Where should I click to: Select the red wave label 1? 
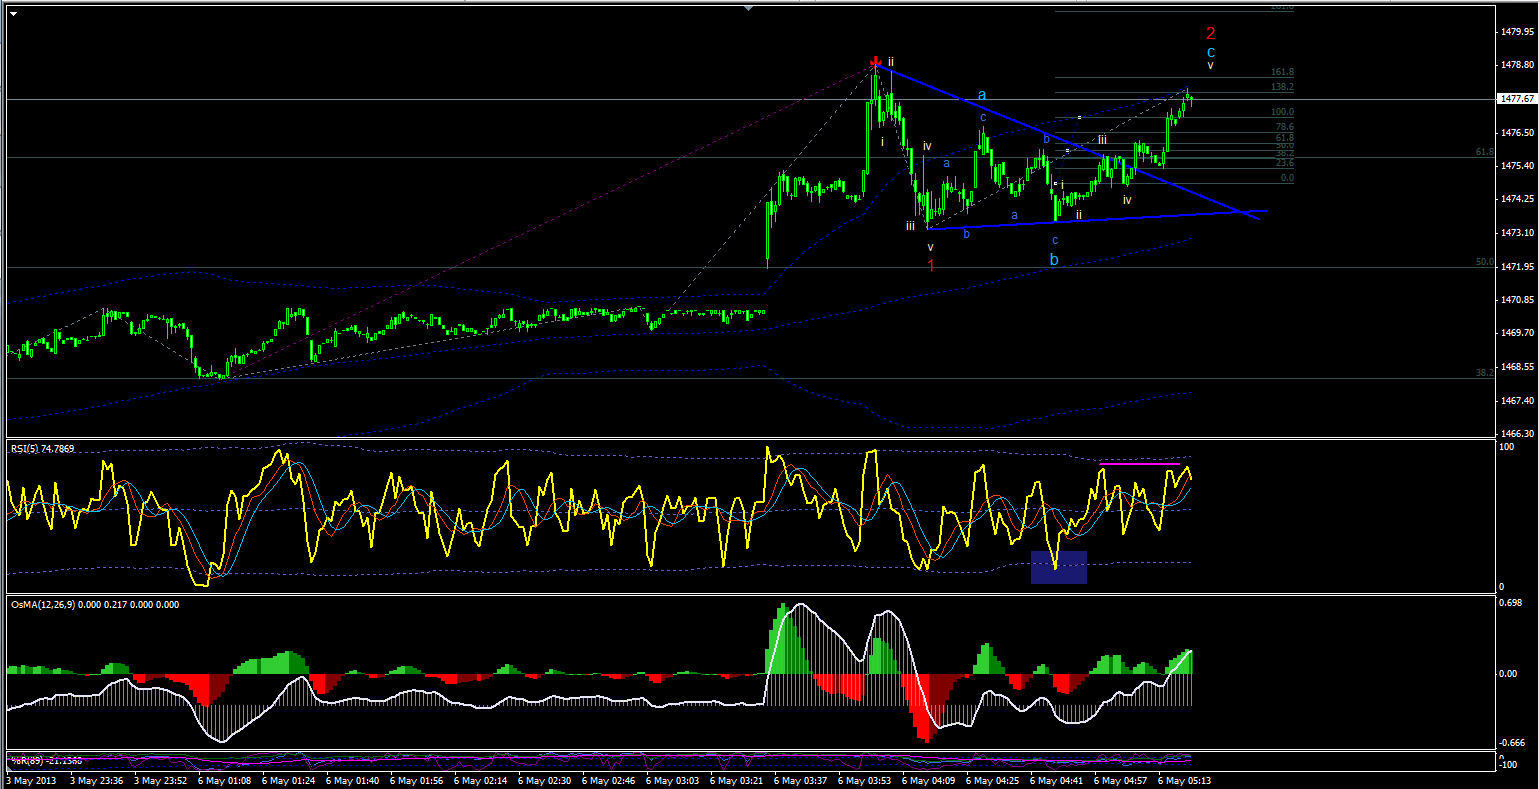click(931, 265)
